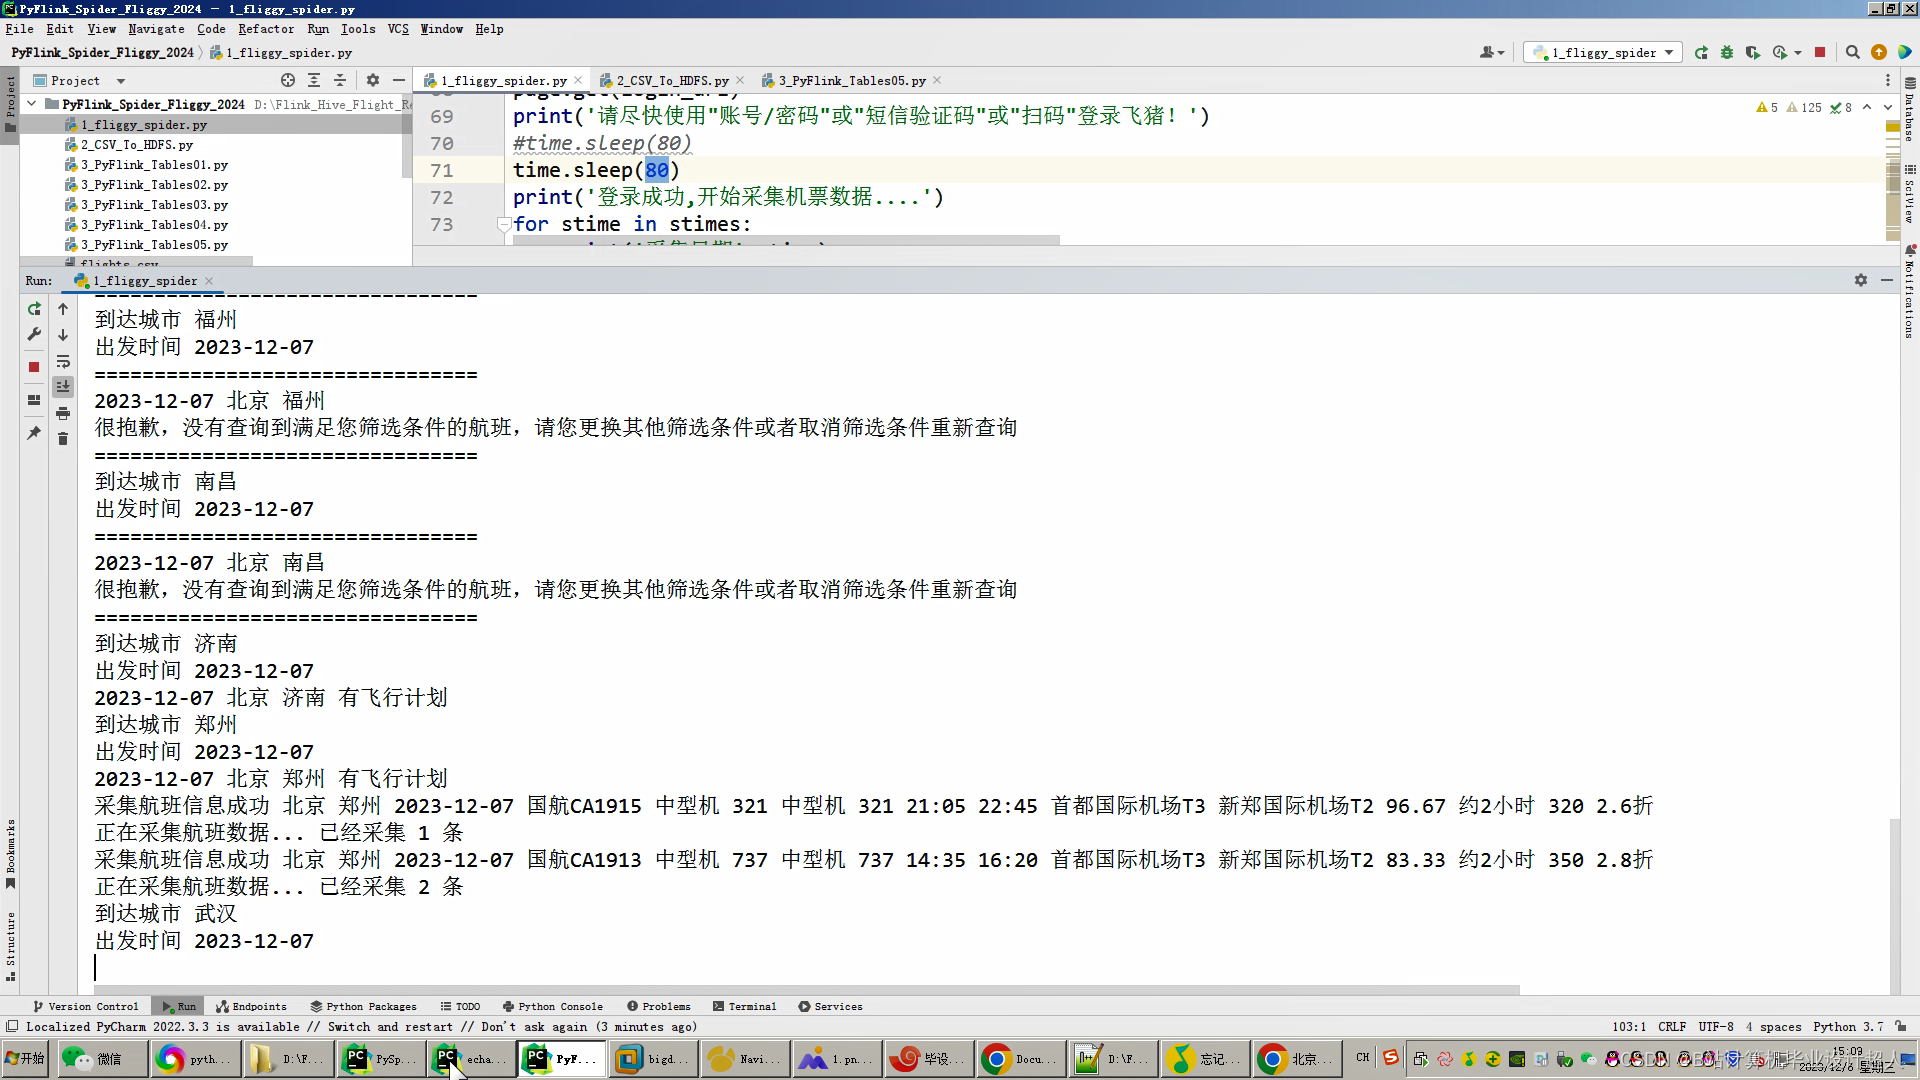Open Search Everywhere magnifier icon
The height and width of the screenshot is (1080, 1920).
click(1853, 53)
